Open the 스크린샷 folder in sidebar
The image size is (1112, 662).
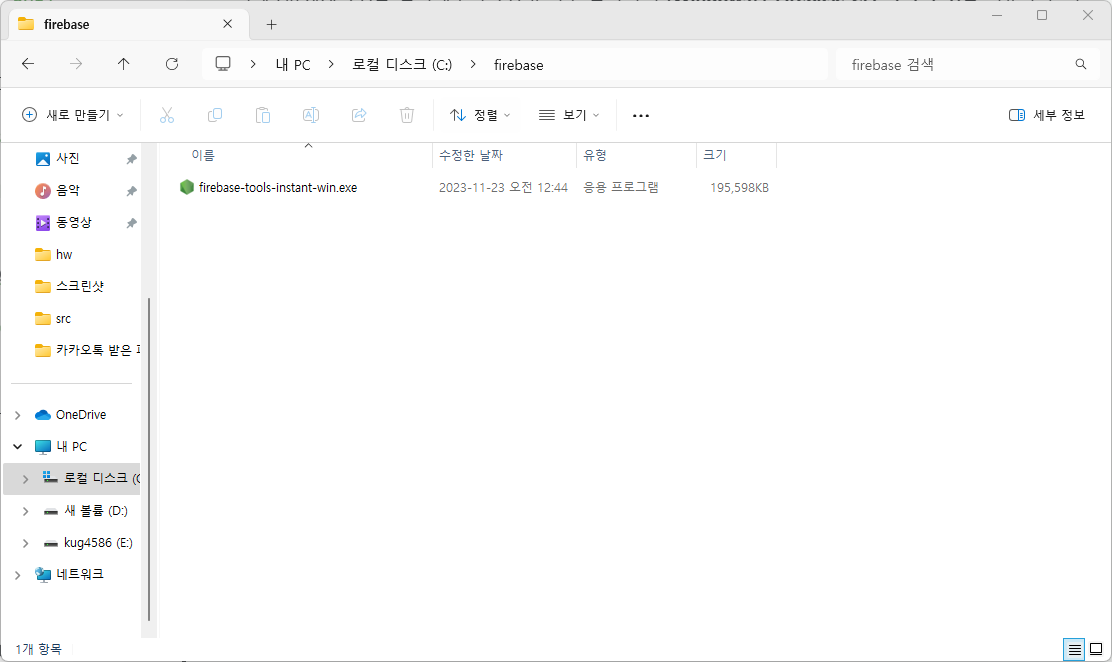point(79,286)
